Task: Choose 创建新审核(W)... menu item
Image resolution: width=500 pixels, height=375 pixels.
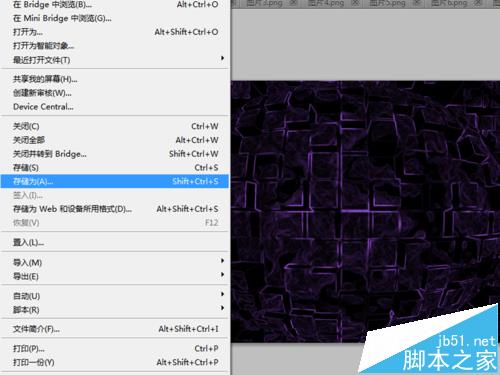Action: 115,93
